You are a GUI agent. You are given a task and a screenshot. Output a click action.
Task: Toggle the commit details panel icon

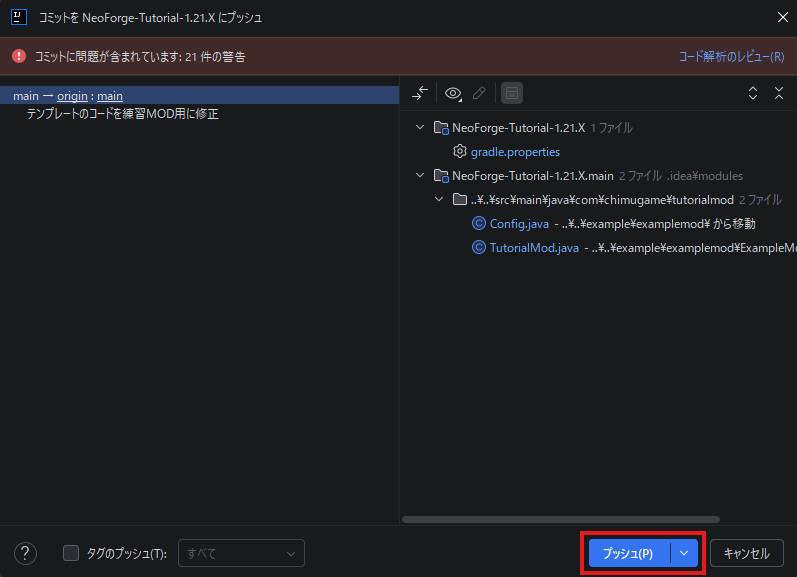click(511, 93)
